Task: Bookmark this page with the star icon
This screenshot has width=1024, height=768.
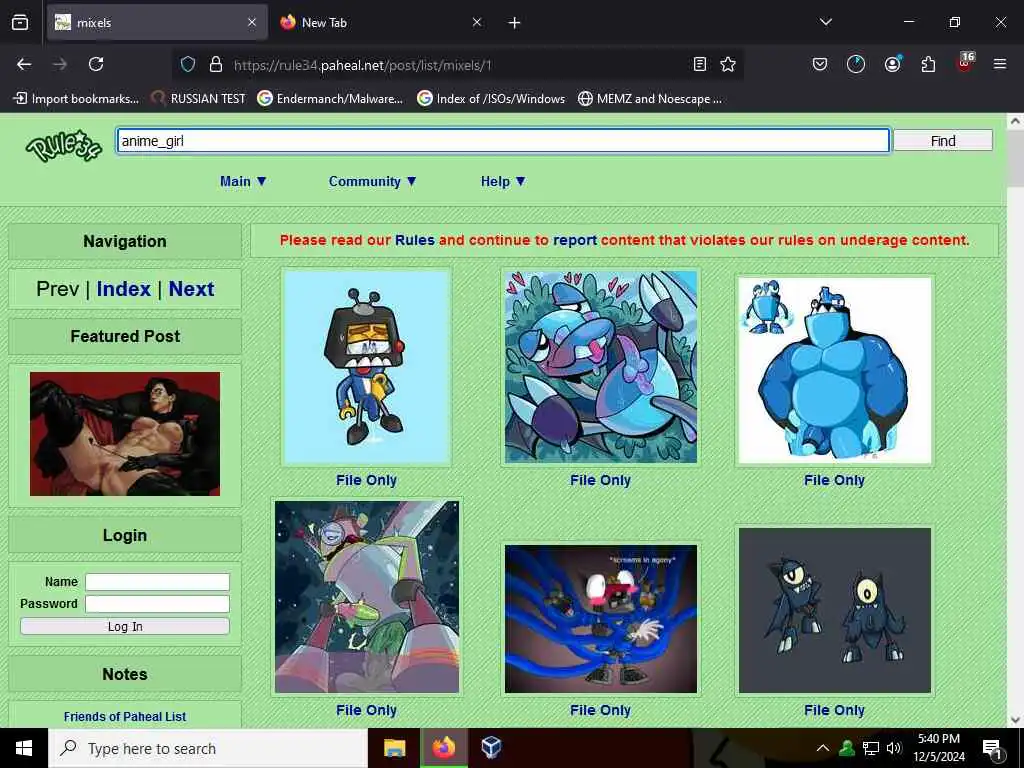Action: tap(728, 64)
